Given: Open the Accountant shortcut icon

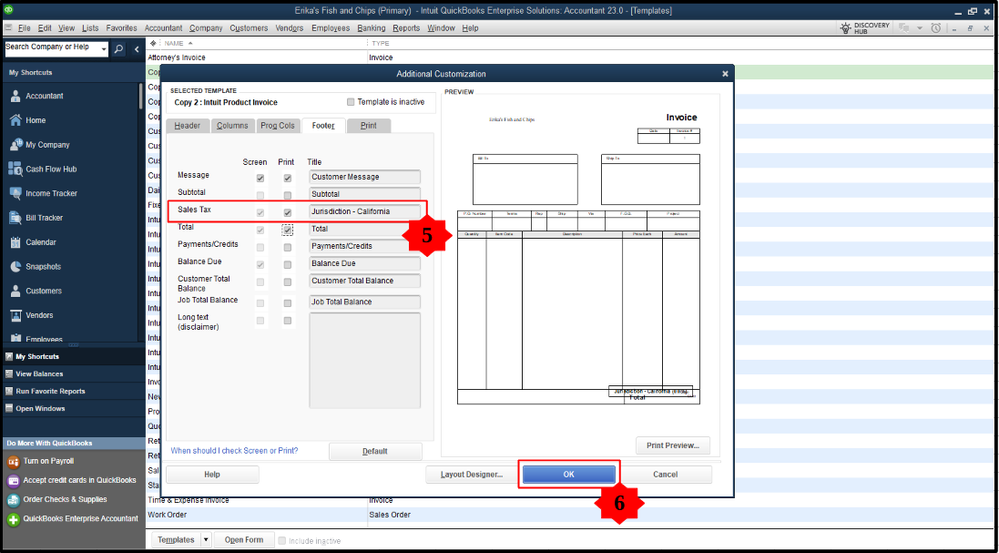Looking at the screenshot, I should (16, 96).
